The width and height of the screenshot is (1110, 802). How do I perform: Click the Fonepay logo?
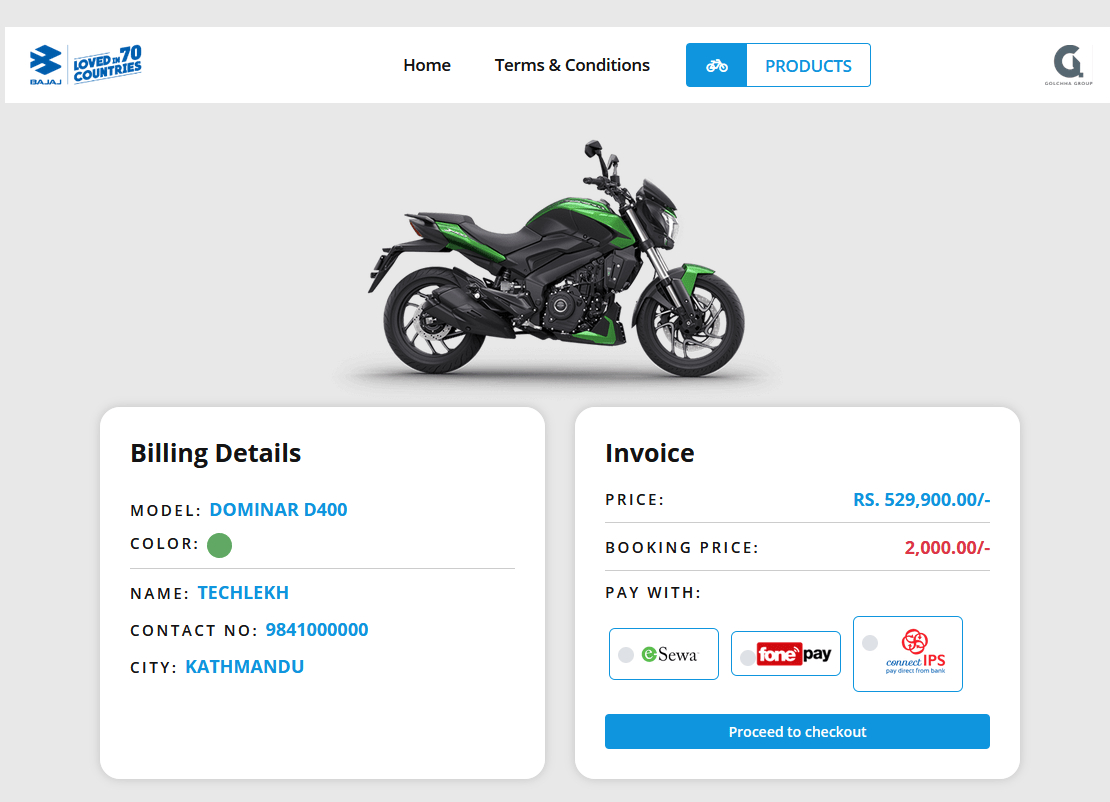point(795,653)
